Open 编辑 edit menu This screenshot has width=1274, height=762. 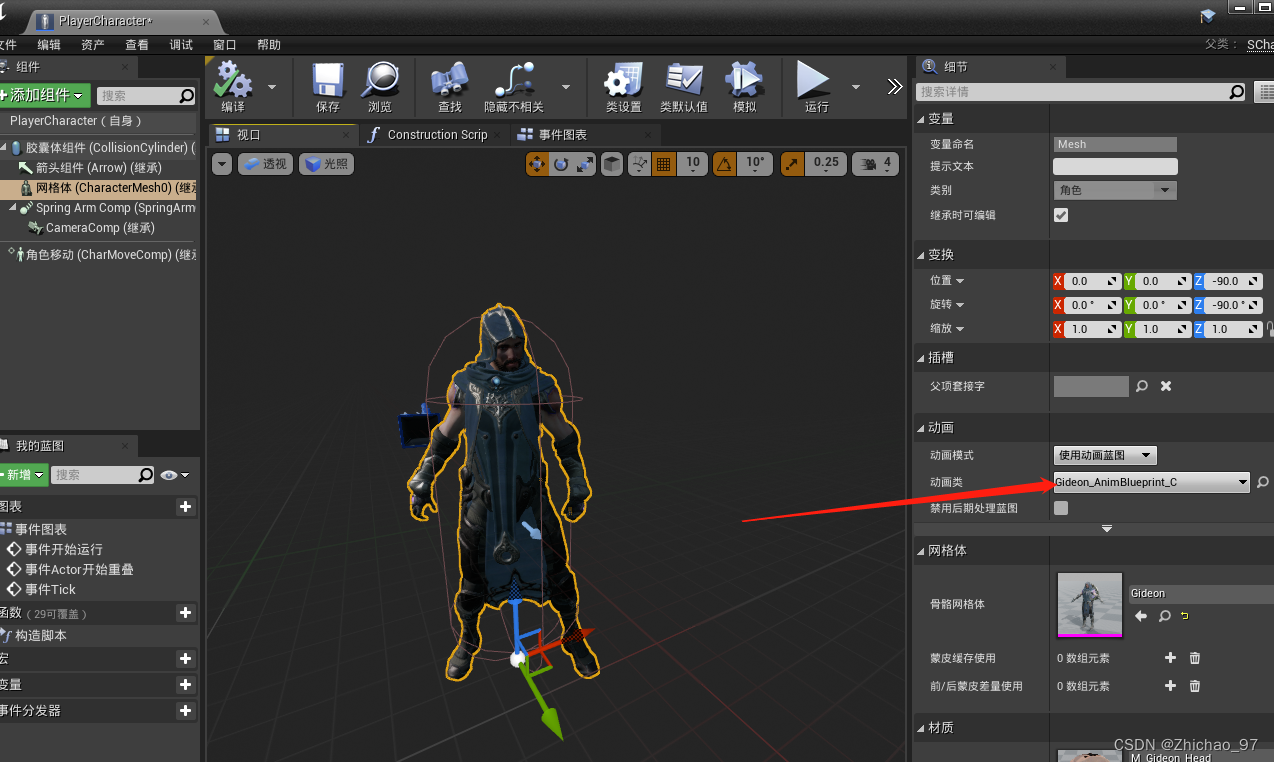point(49,45)
